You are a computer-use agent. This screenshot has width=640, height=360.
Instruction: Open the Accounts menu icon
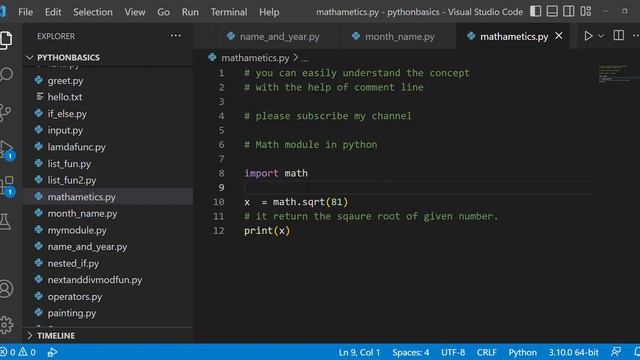(x=6, y=289)
